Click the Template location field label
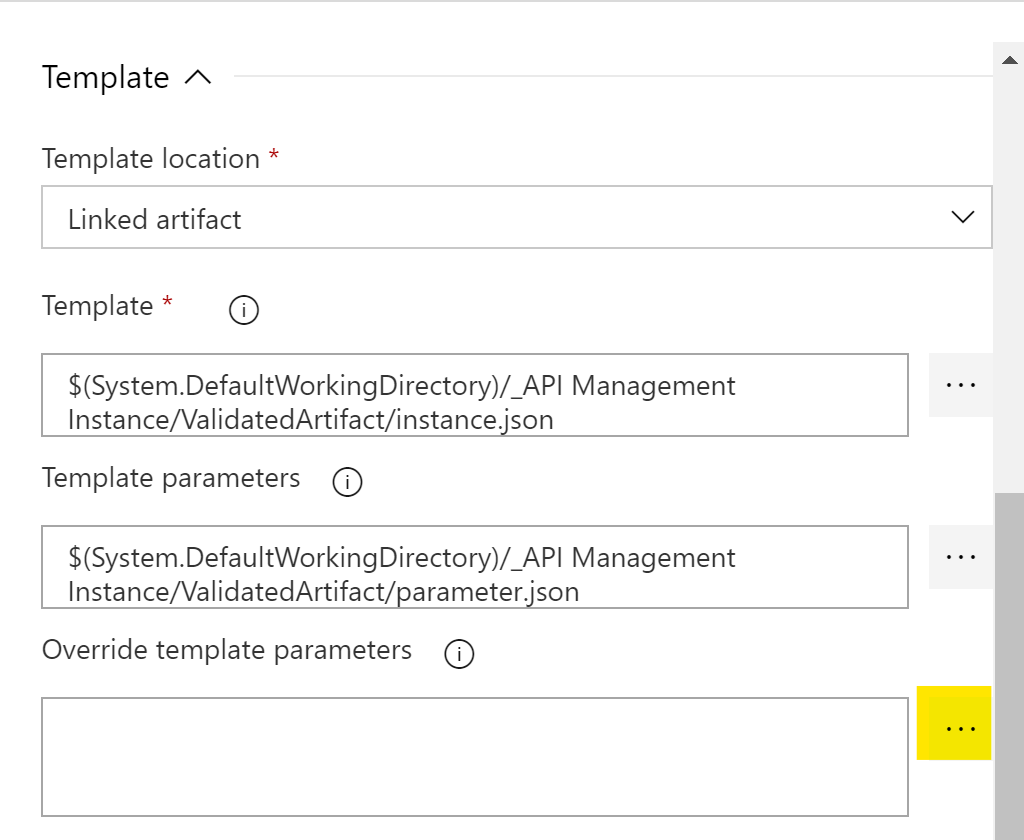Image resolution: width=1024 pixels, height=840 pixels. point(151,159)
